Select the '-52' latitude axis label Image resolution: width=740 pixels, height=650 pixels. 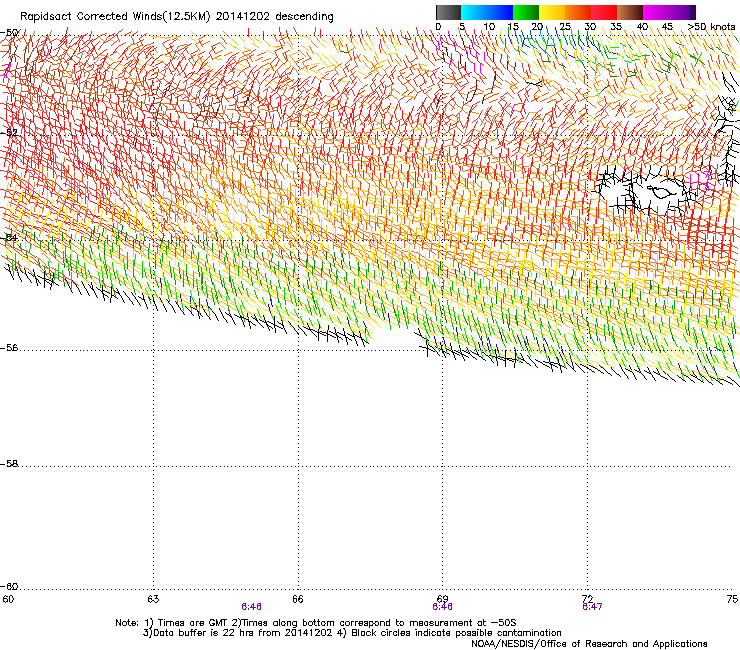tap(9, 133)
